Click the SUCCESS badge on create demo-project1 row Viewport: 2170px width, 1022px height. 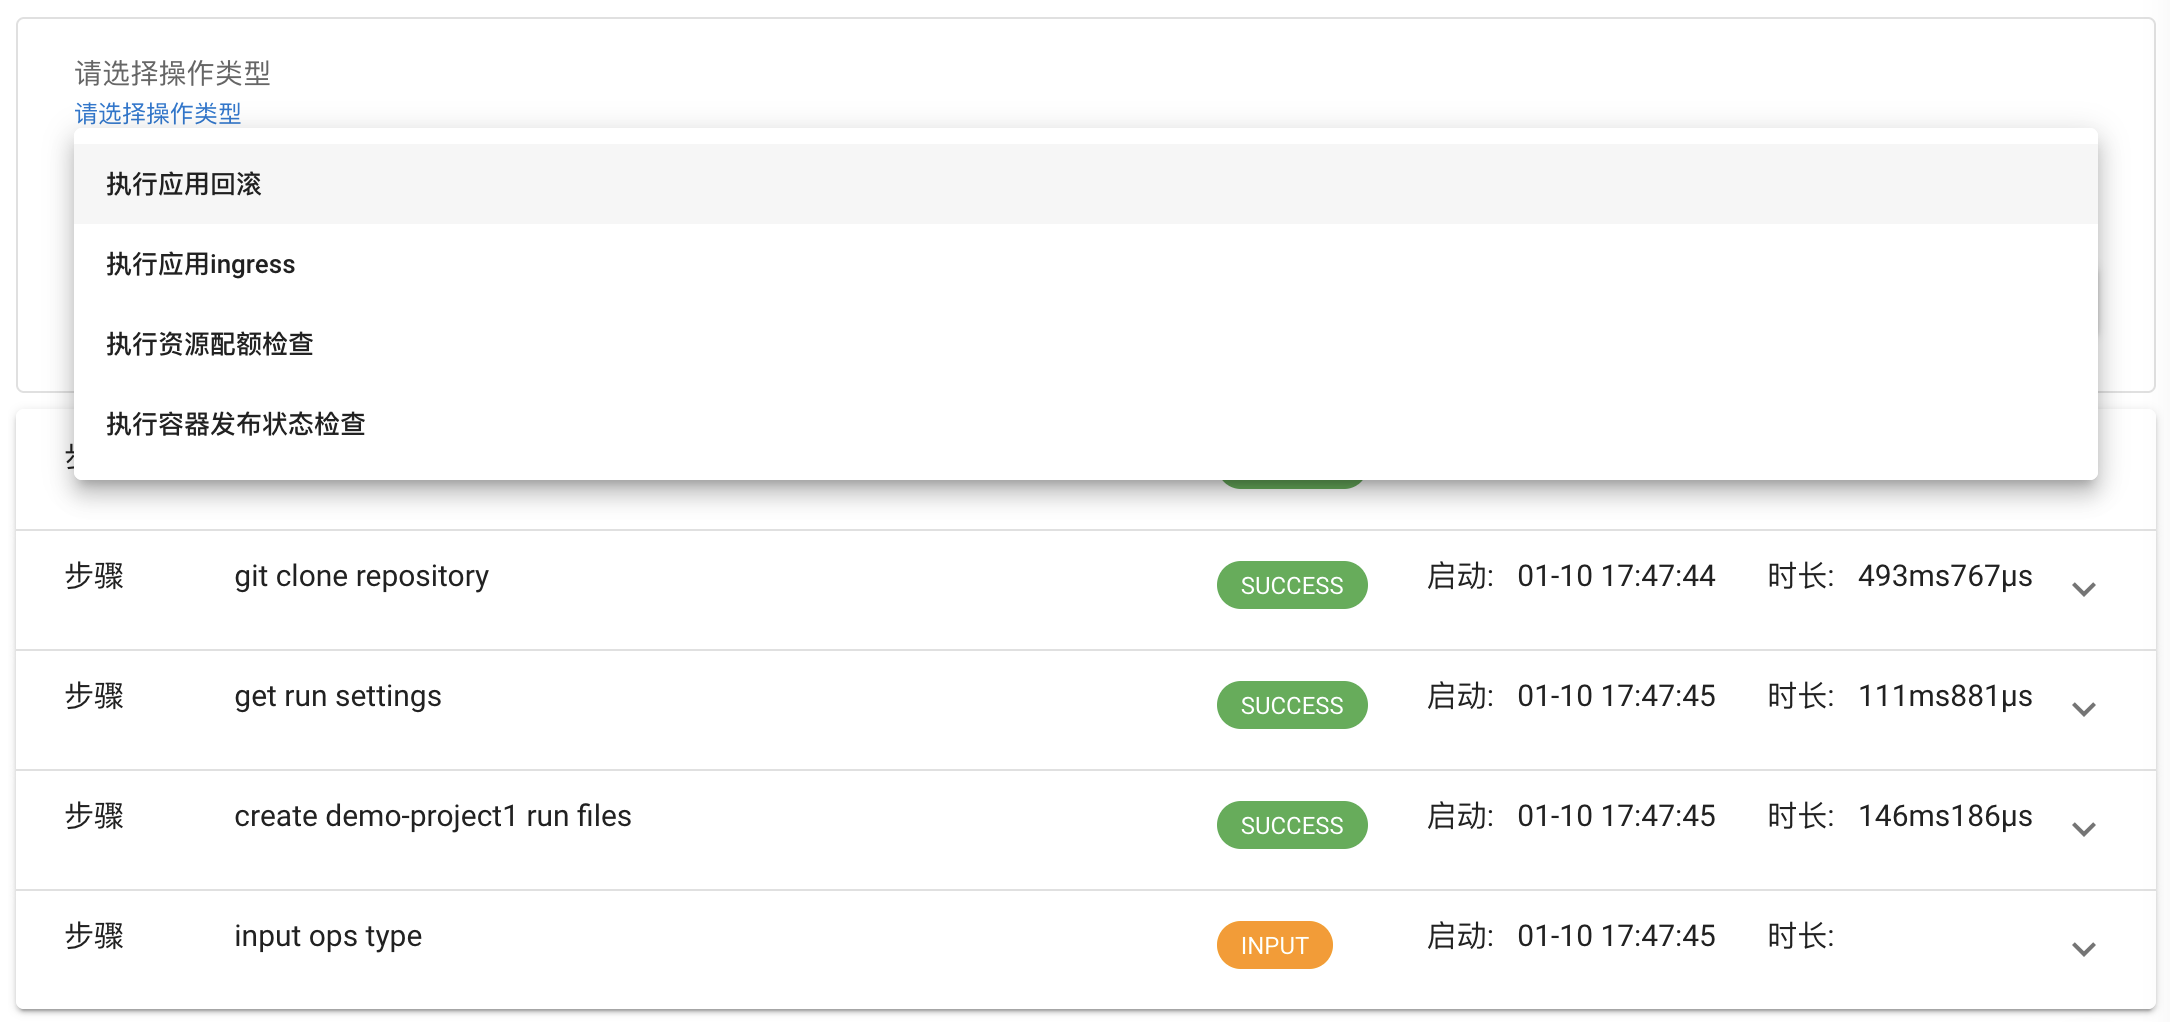(x=1292, y=825)
